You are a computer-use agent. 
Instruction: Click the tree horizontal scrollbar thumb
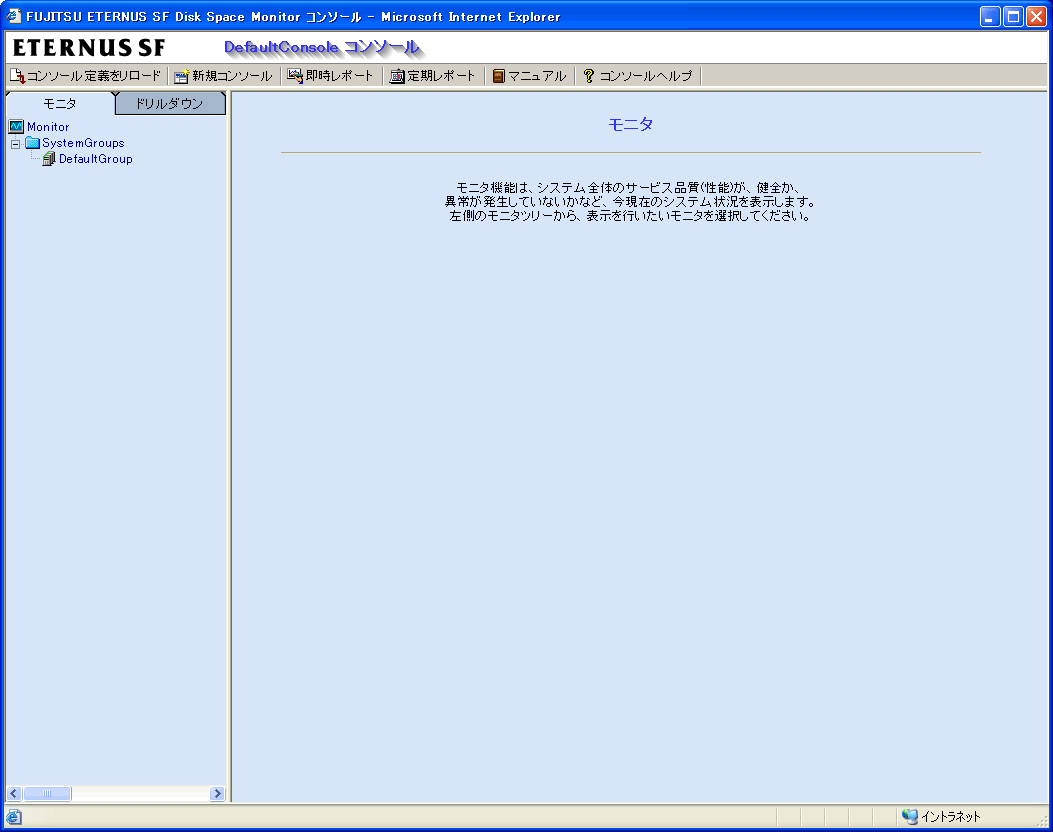pos(47,794)
